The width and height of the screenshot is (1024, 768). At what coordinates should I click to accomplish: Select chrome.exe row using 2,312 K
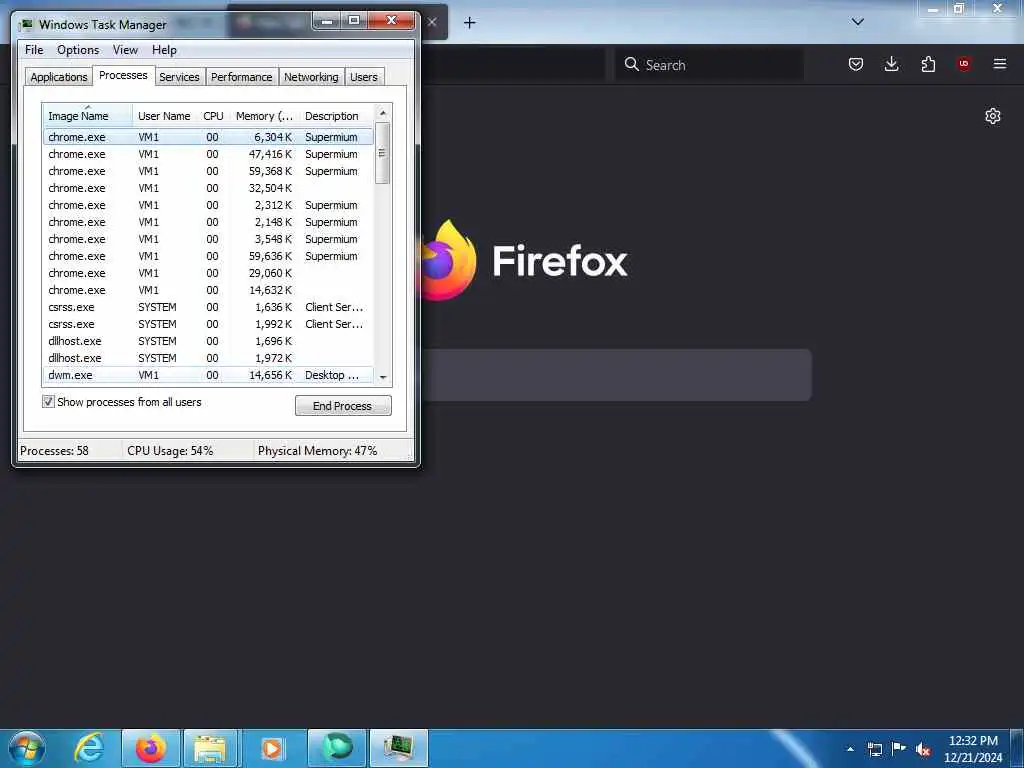click(x=208, y=205)
